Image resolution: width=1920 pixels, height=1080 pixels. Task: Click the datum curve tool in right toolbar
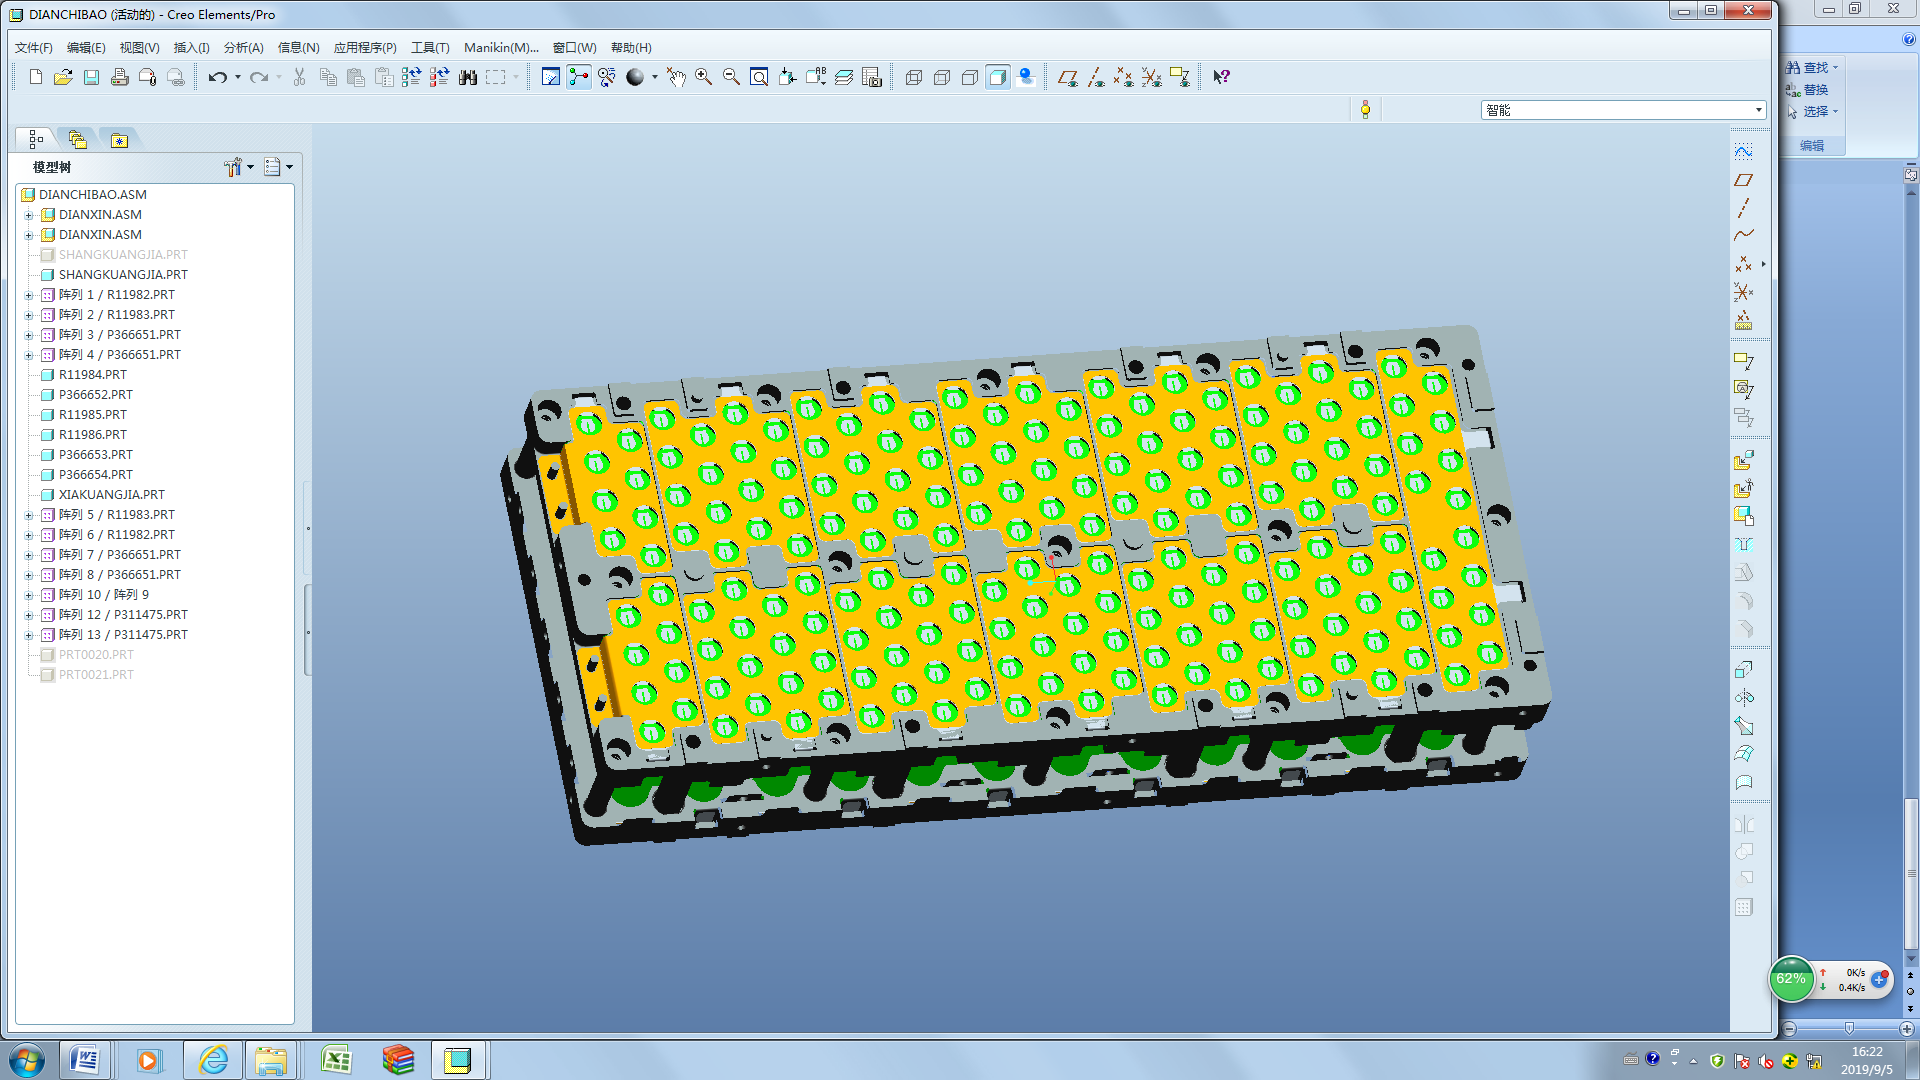(1744, 236)
